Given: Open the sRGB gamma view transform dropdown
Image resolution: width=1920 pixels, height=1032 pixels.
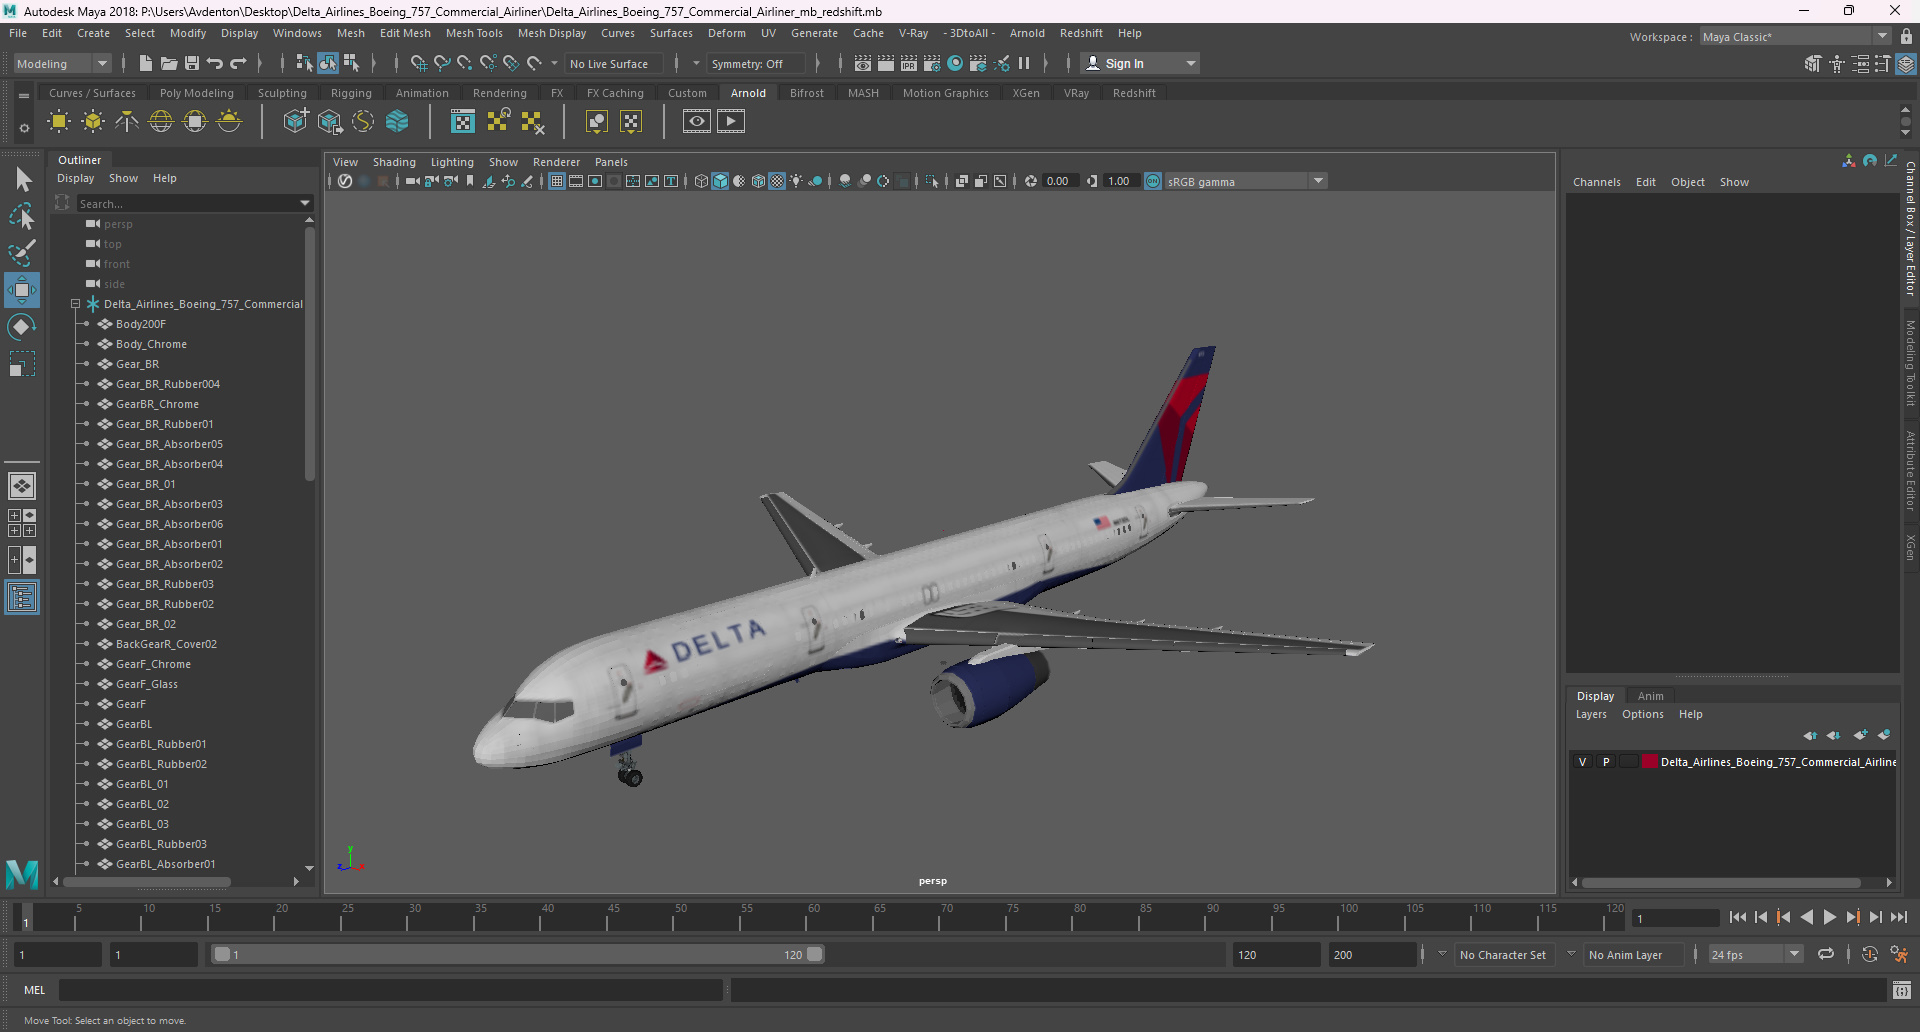Looking at the screenshot, I should (1318, 181).
